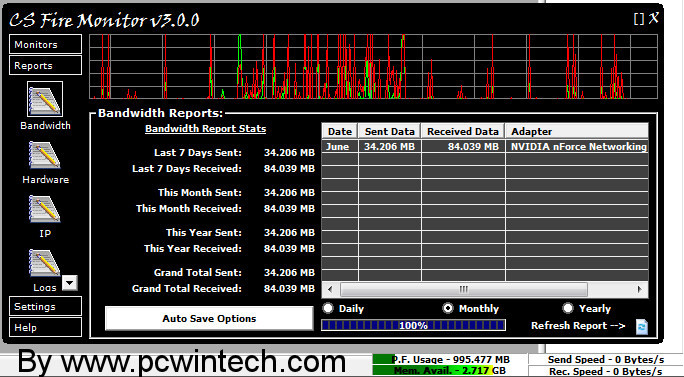684x377 pixels.
Task: Click the Grand Total Sent label
Action: point(198,273)
